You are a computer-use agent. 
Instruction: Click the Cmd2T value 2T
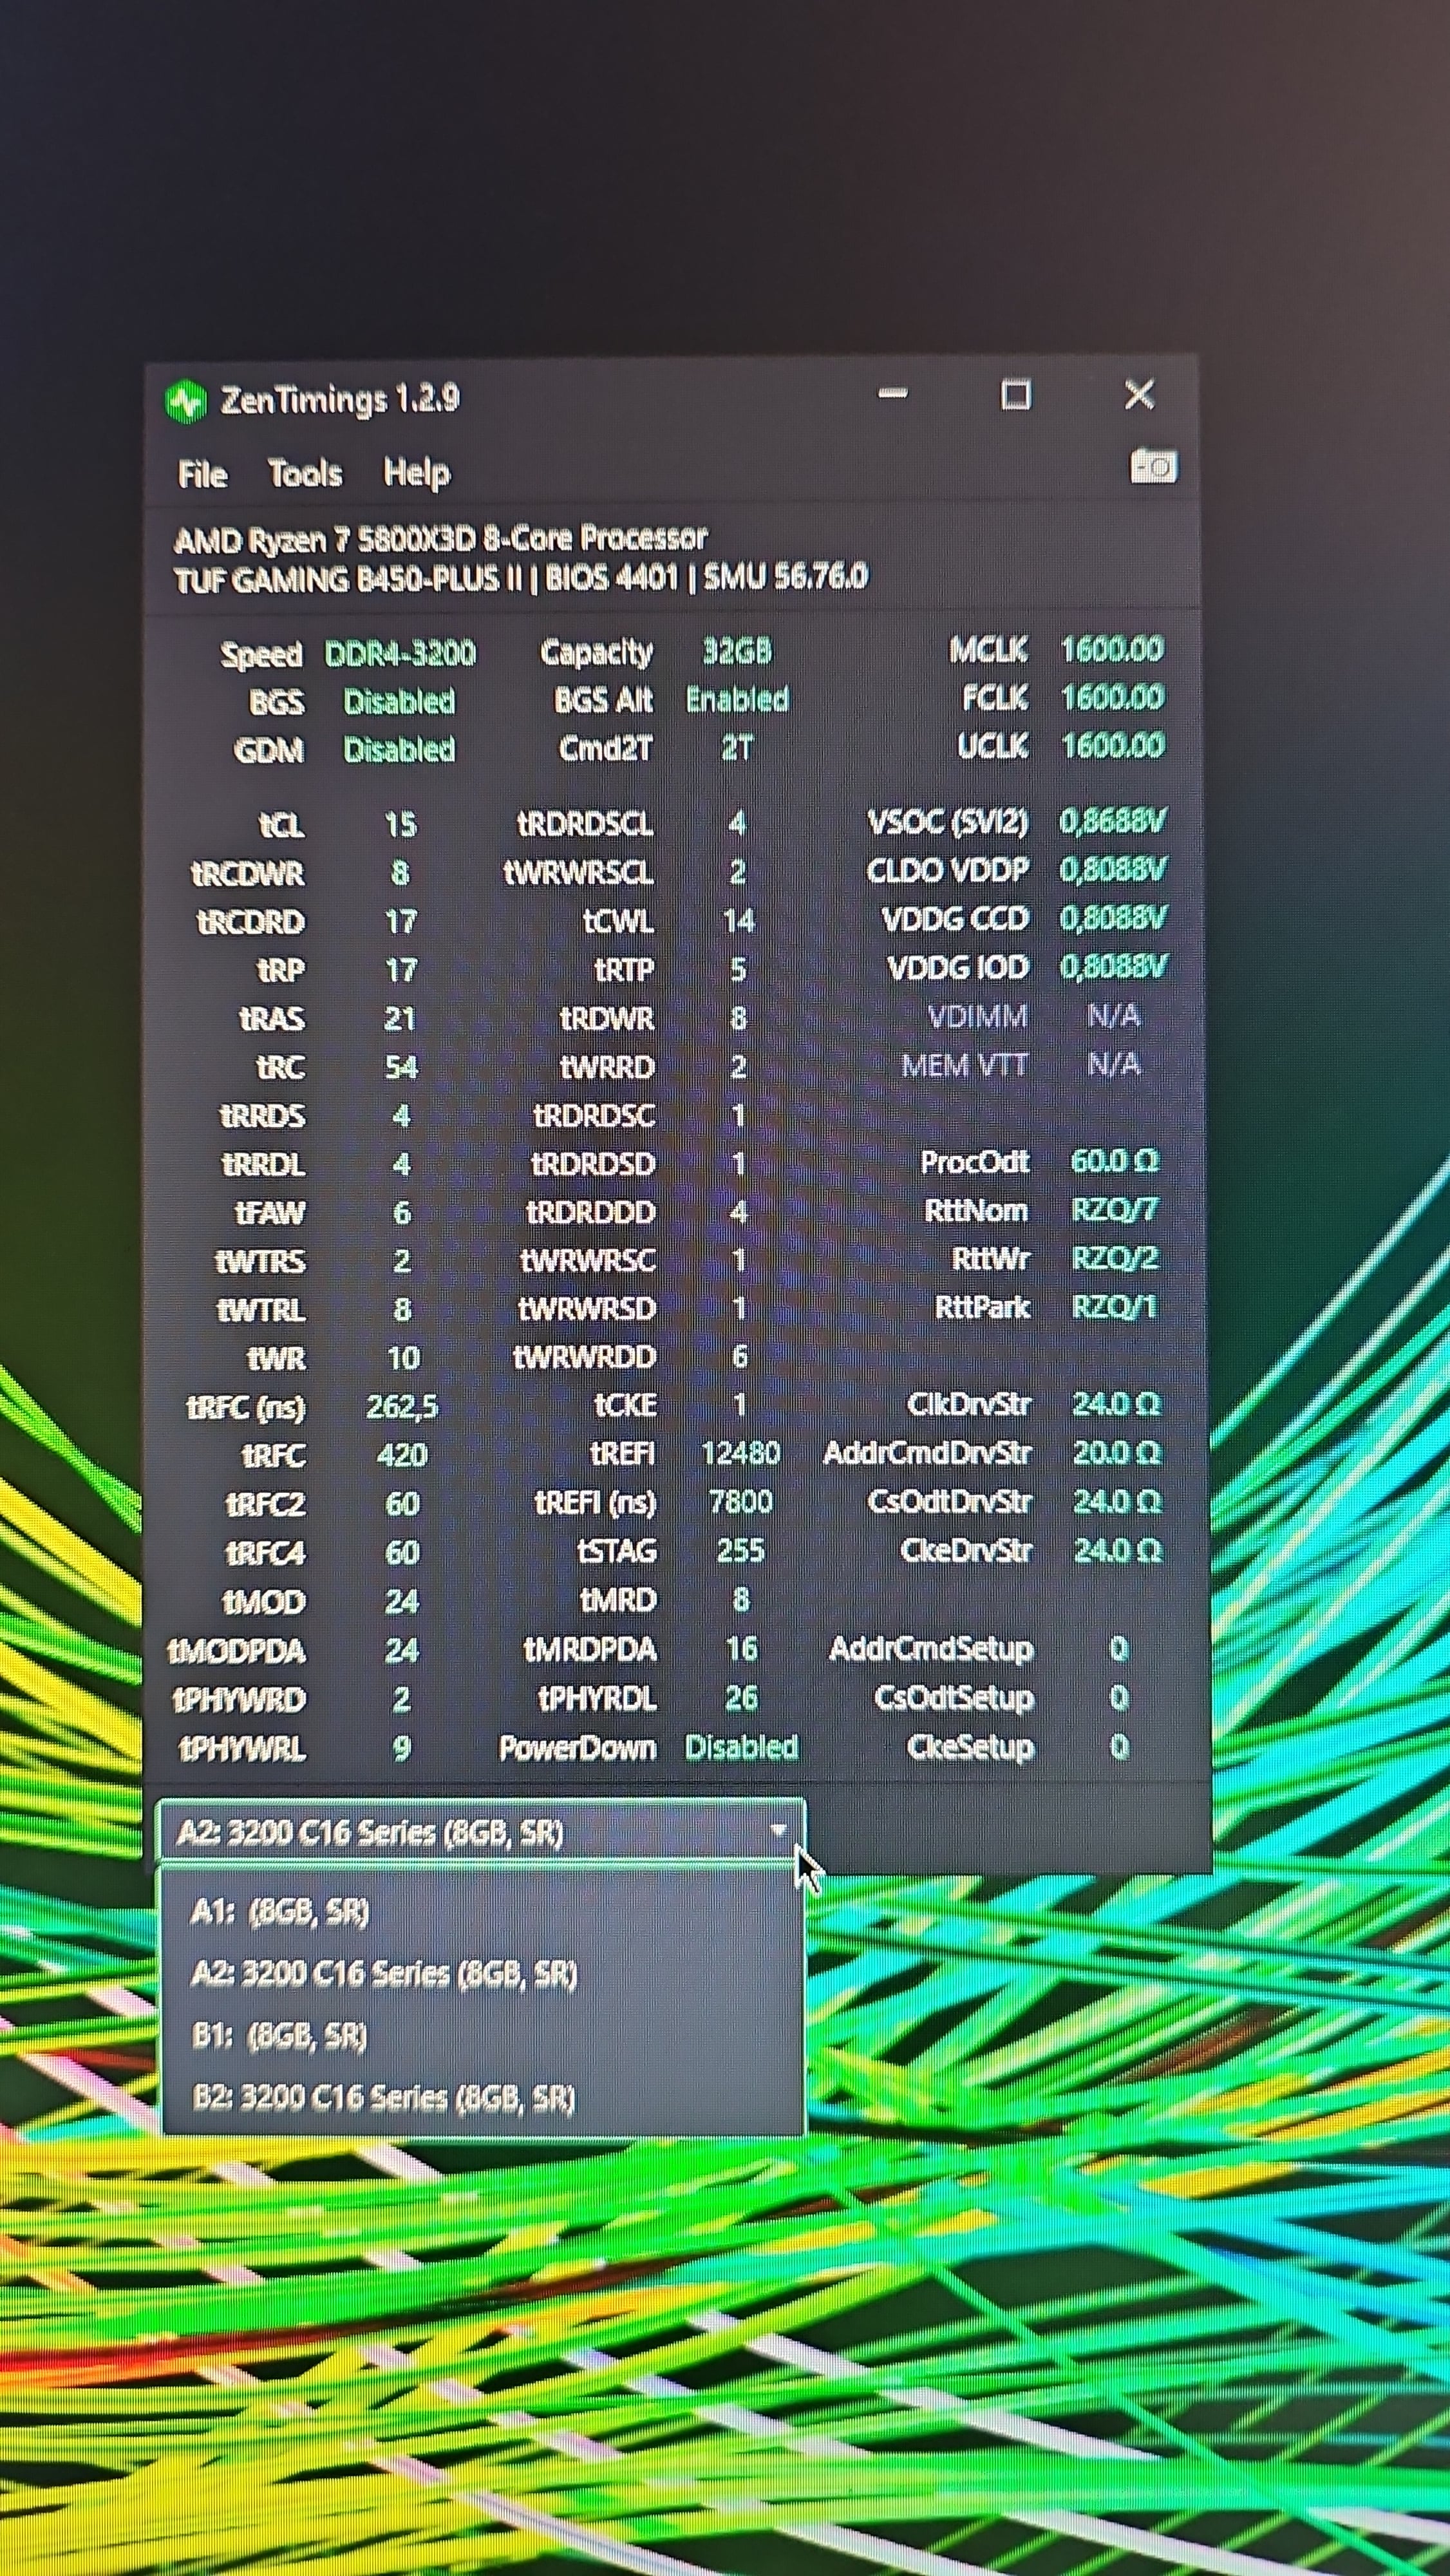tap(737, 748)
